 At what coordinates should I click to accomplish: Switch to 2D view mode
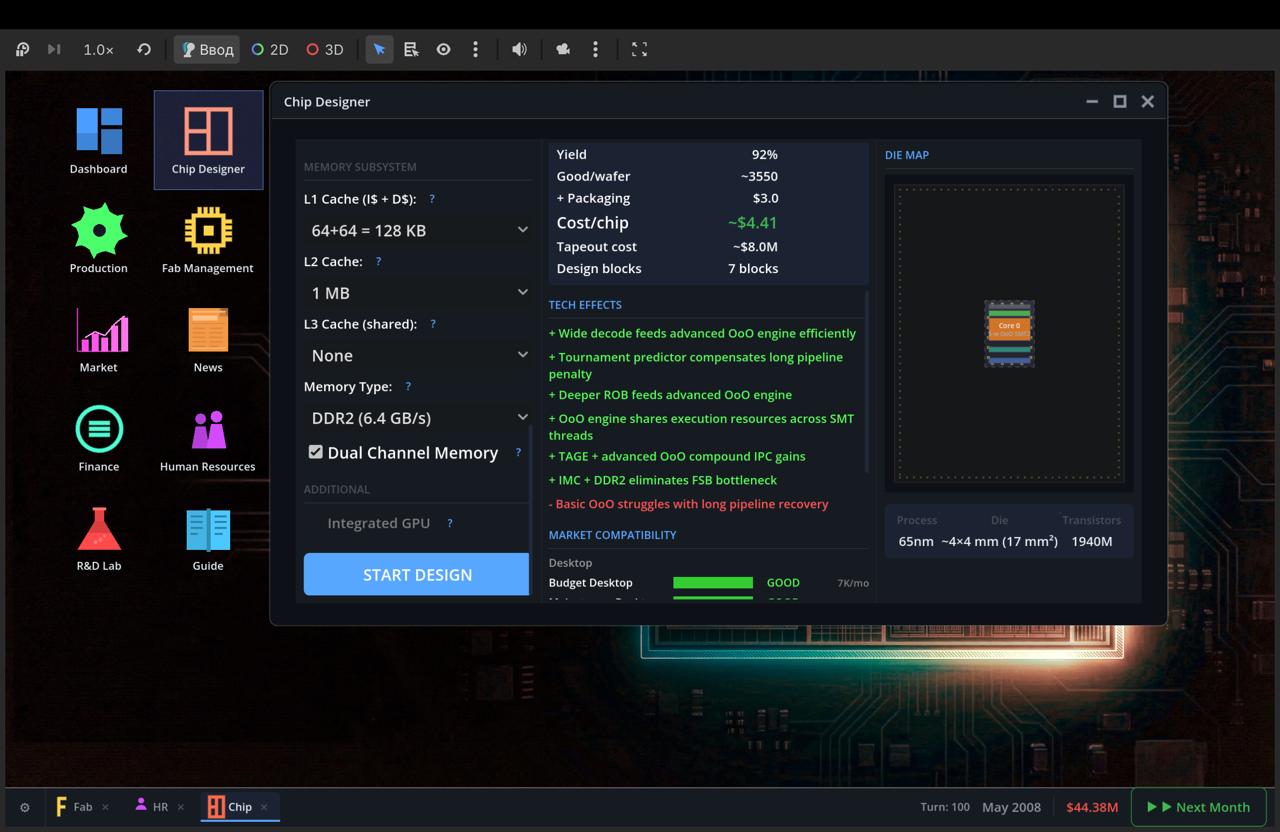tap(270, 49)
